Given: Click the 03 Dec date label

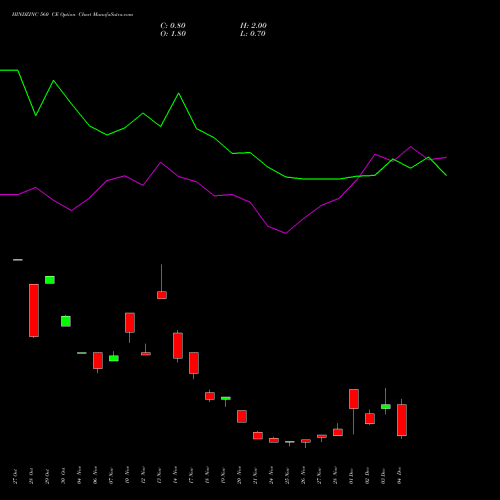Looking at the screenshot, I should tap(383, 476).
